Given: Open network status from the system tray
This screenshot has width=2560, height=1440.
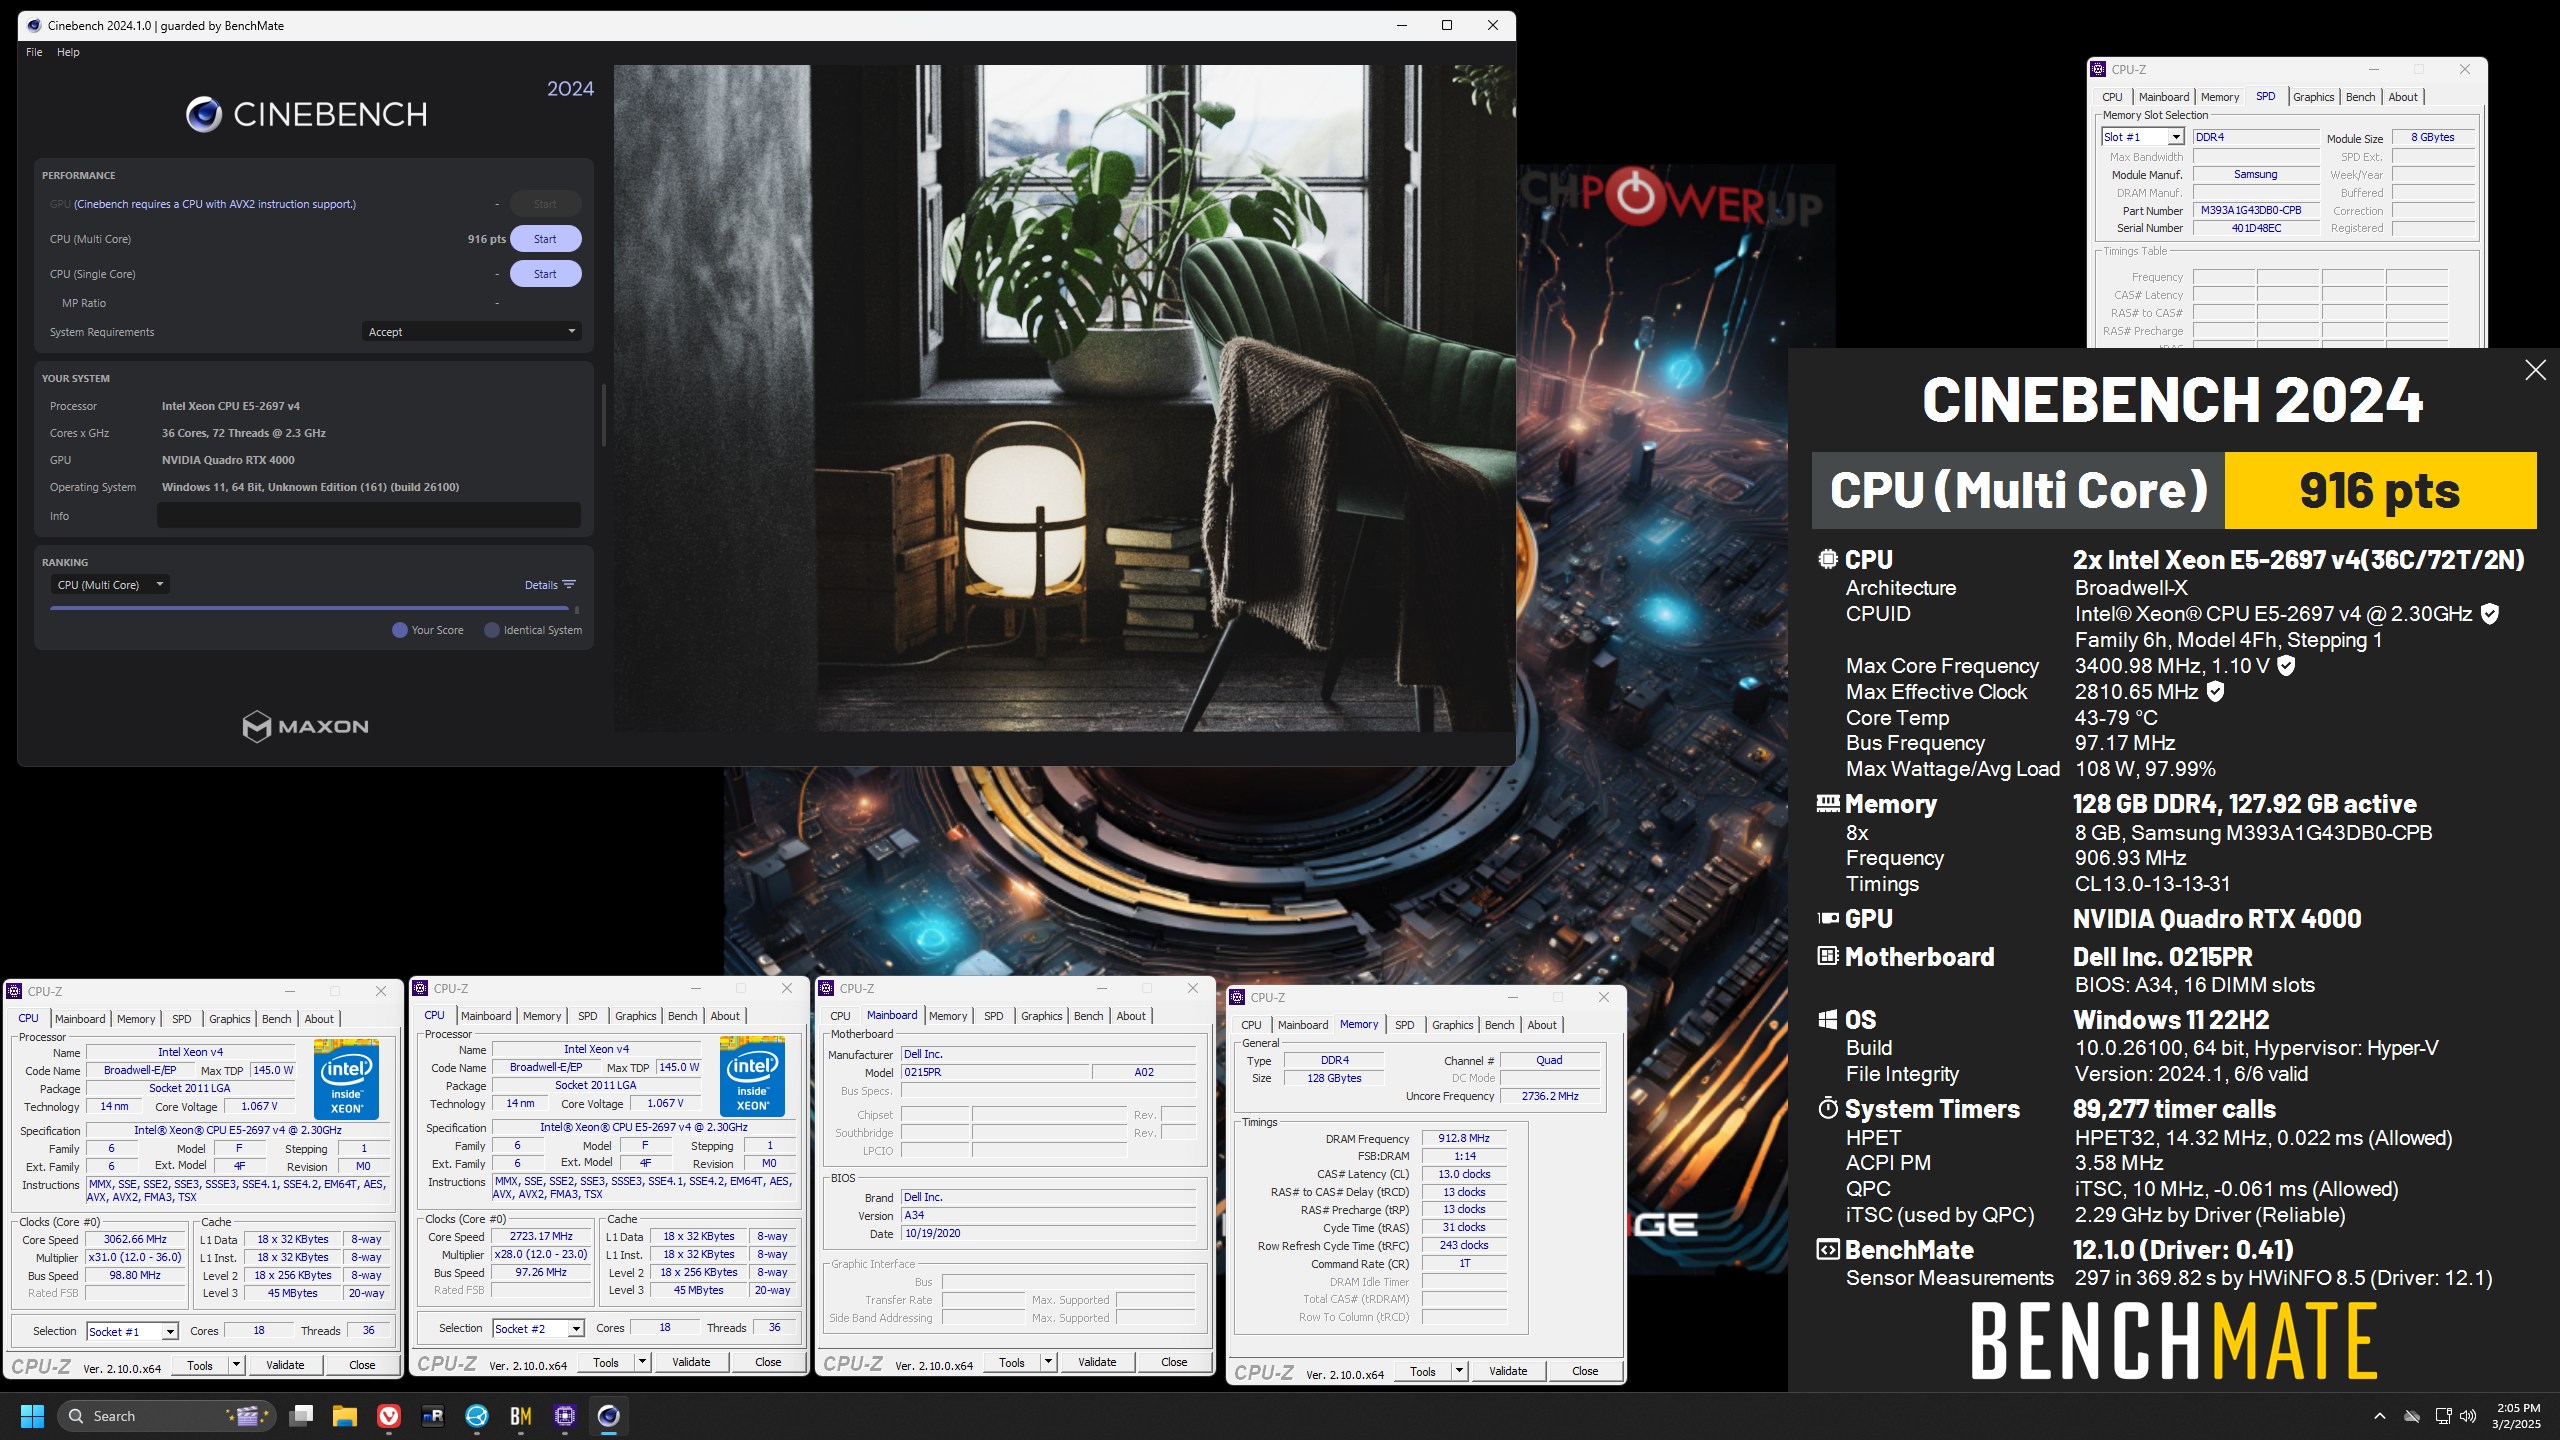Looking at the screenshot, I should (2443, 1416).
